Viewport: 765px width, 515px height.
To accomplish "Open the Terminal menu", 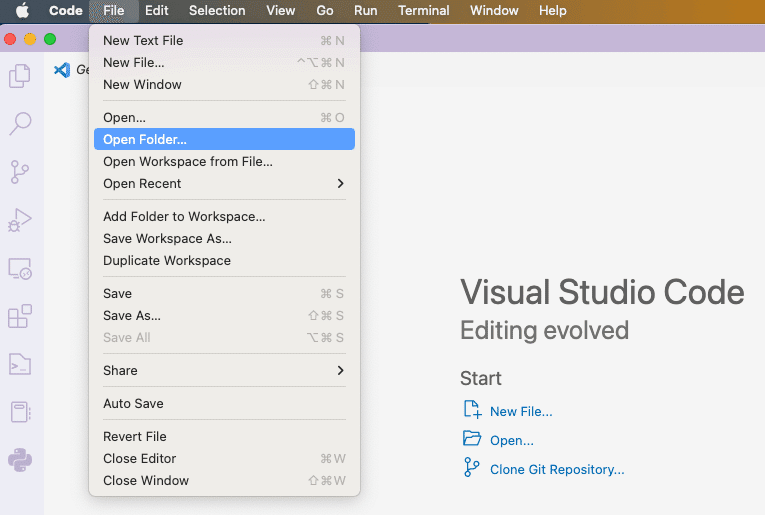I will [x=423, y=11].
